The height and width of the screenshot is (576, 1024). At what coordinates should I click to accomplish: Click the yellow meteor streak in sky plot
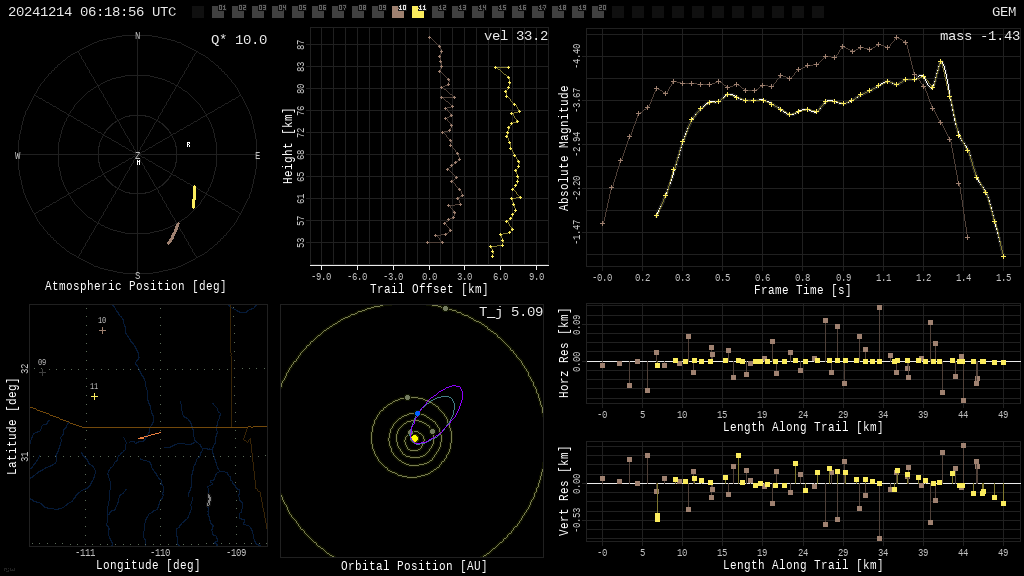[194, 197]
